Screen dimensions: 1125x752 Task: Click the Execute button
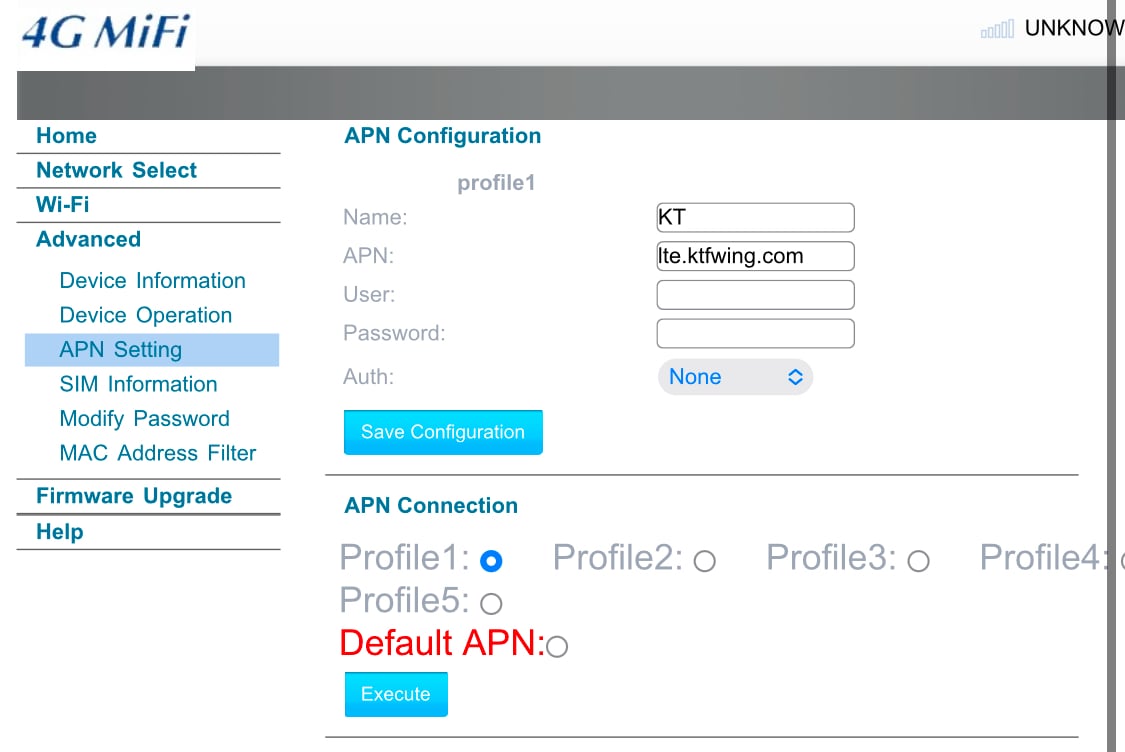tap(396, 694)
